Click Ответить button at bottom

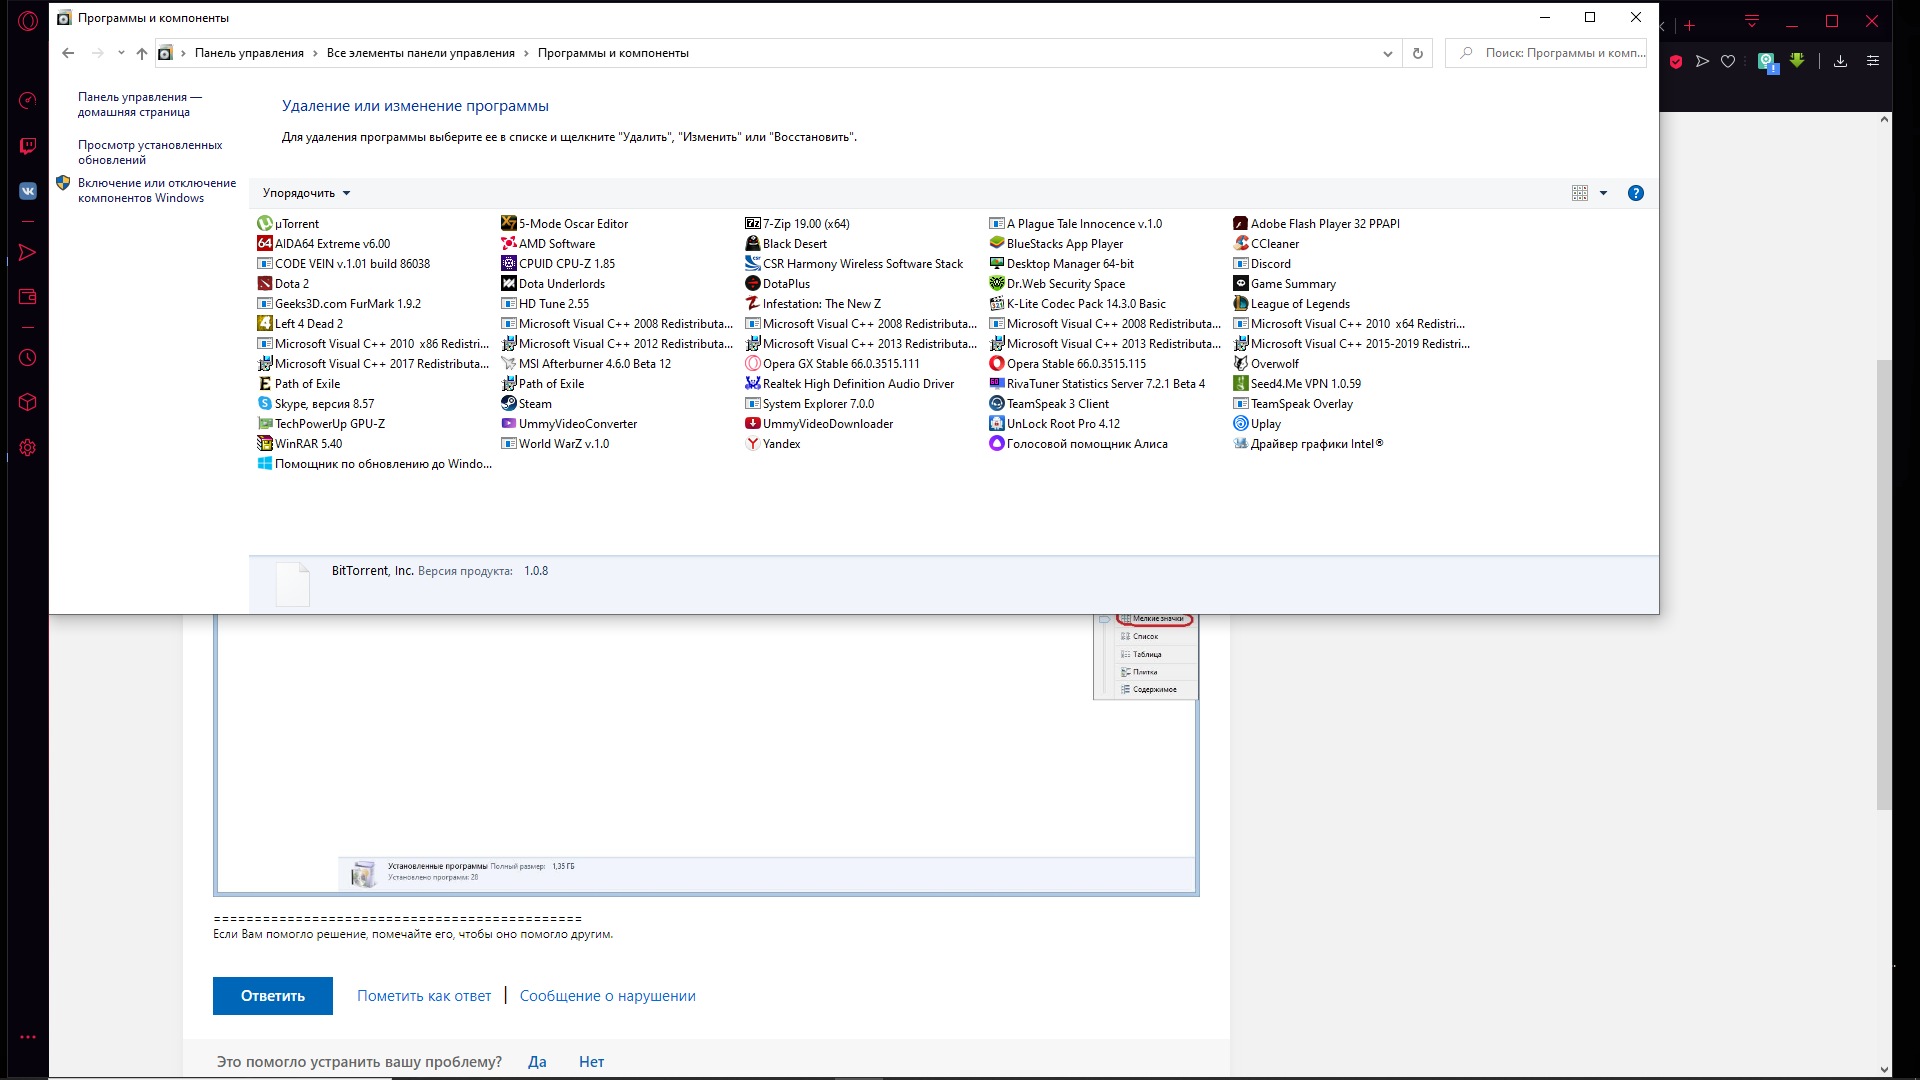pyautogui.click(x=273, y=996)
